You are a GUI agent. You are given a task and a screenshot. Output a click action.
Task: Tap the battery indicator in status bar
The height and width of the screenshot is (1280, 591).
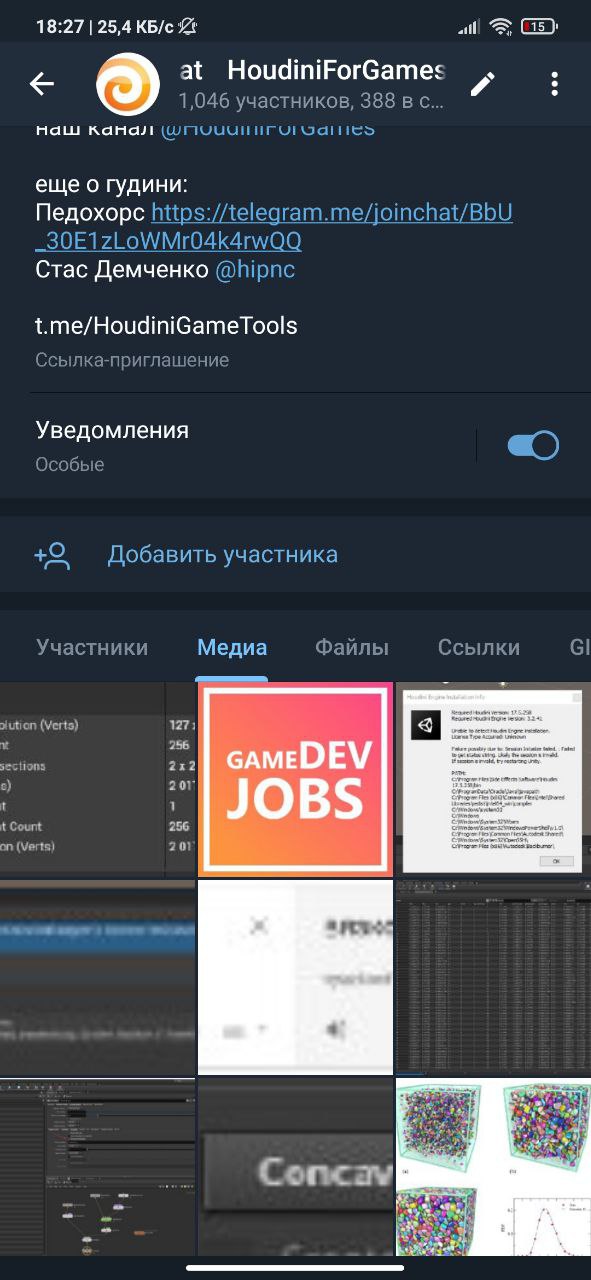539,27
